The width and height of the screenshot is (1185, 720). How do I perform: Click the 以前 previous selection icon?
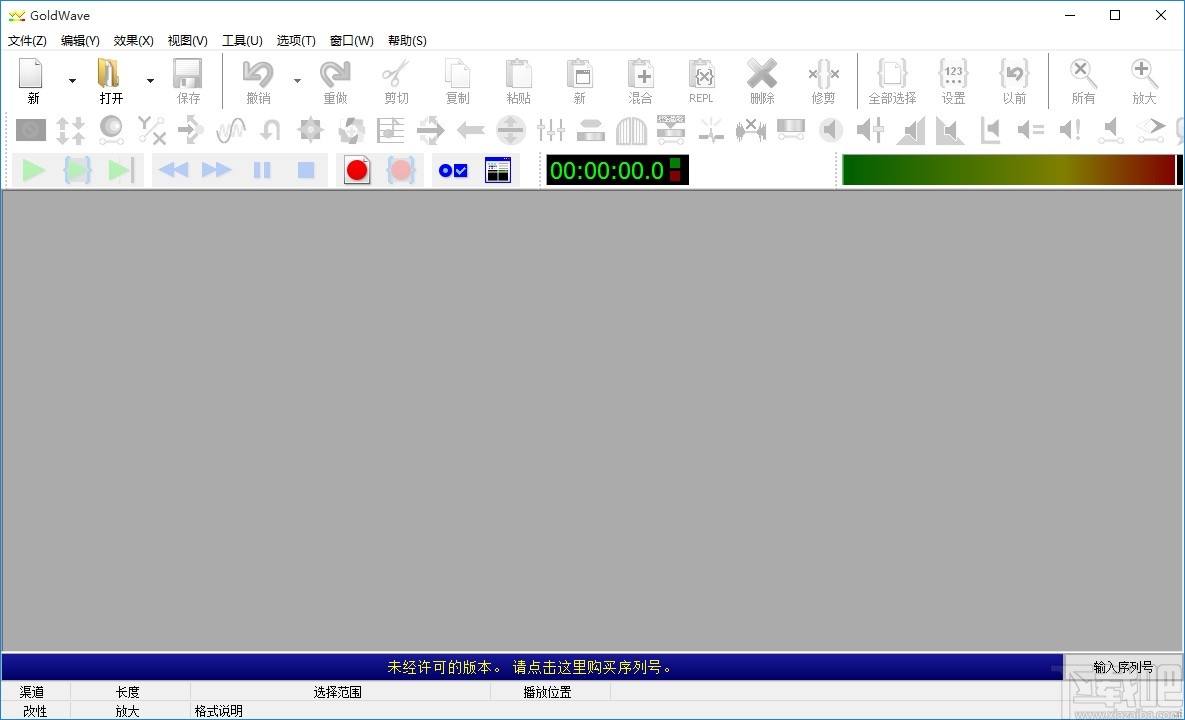[x=1014, y=81]
